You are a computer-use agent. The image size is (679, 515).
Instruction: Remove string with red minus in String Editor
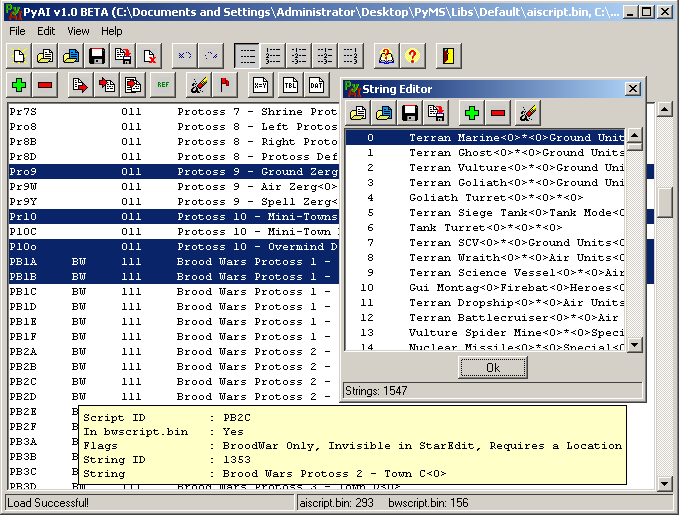(498, 113)
